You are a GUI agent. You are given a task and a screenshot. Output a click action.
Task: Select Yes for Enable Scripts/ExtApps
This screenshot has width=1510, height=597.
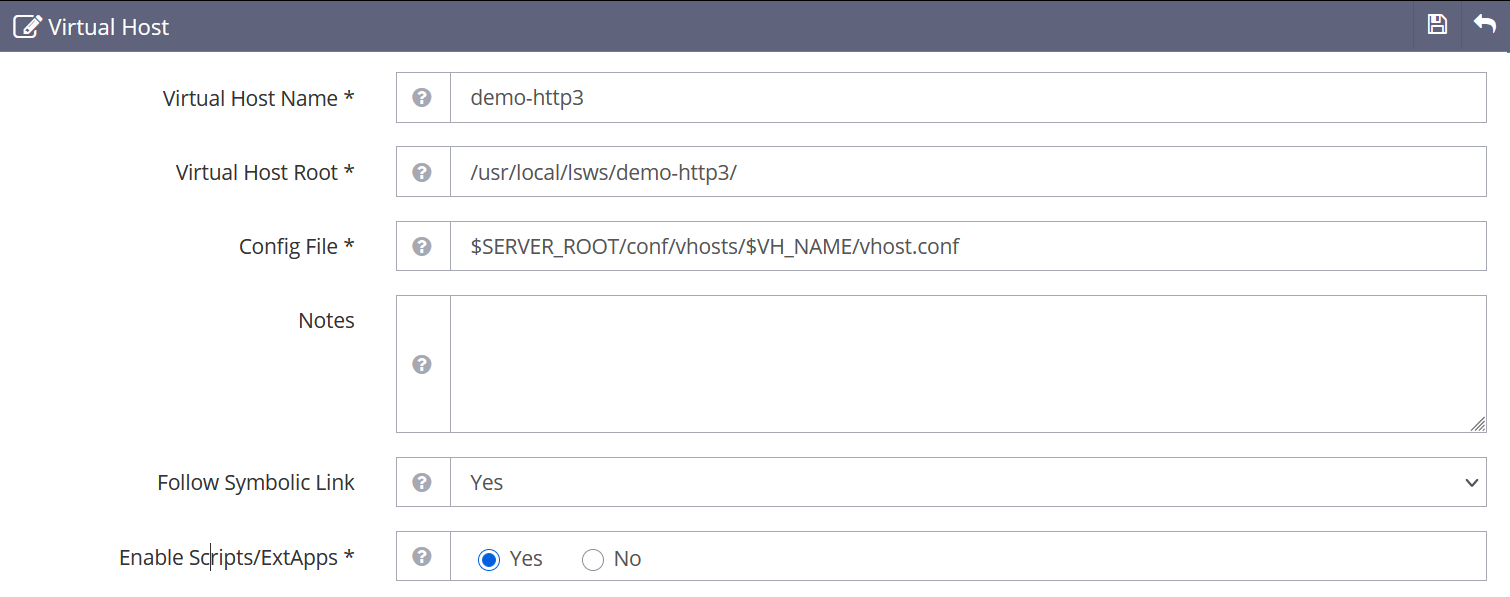click(x=489, y=559)
